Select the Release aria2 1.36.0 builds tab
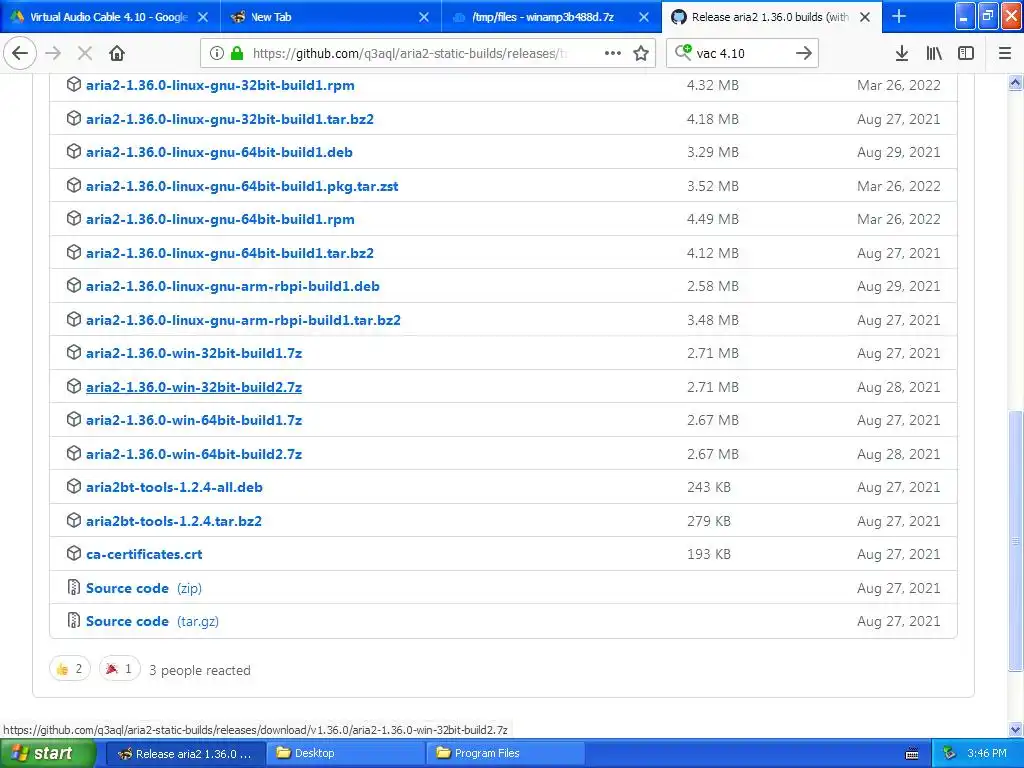The width and height of the screenshot is (1024, 768). [x=769, y=17]
